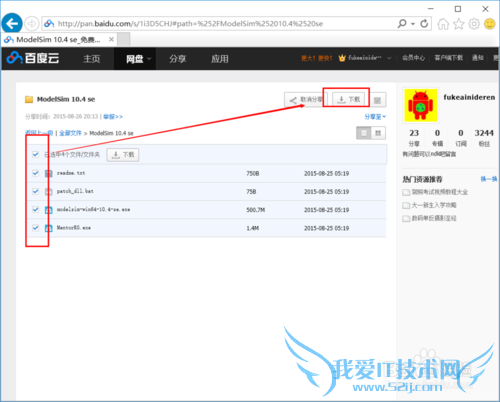Click the 更大!更快! promo link
Image resolution: width=500 pixels, height=402 pixels.
pos(317,58)
